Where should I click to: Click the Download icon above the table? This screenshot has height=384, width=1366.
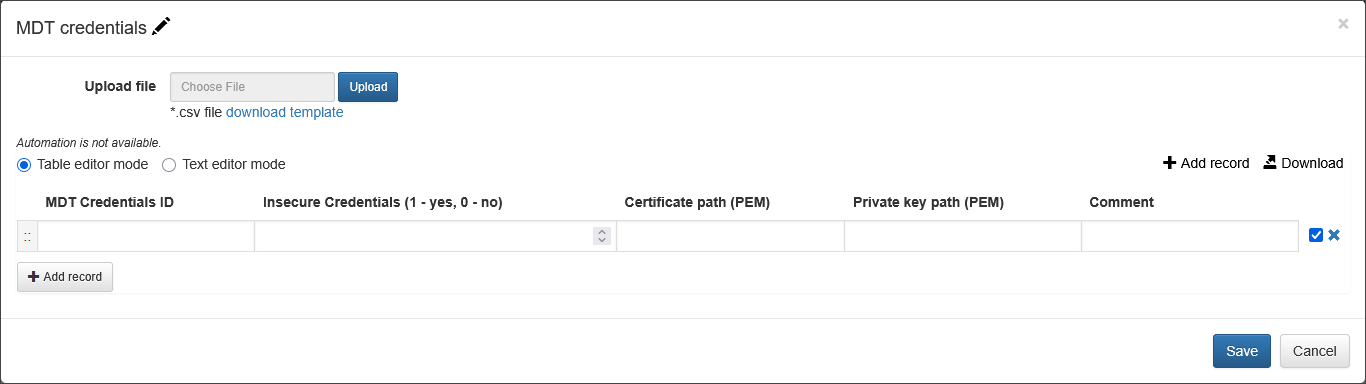(1270, 162)
